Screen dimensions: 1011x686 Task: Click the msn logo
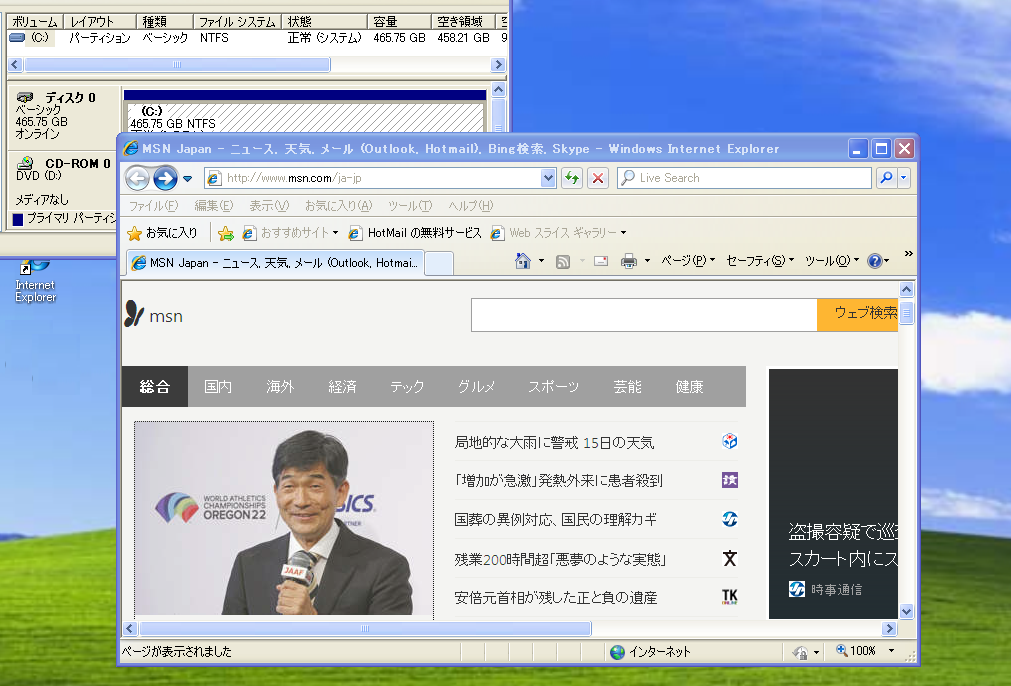click(x=153, y=315)
